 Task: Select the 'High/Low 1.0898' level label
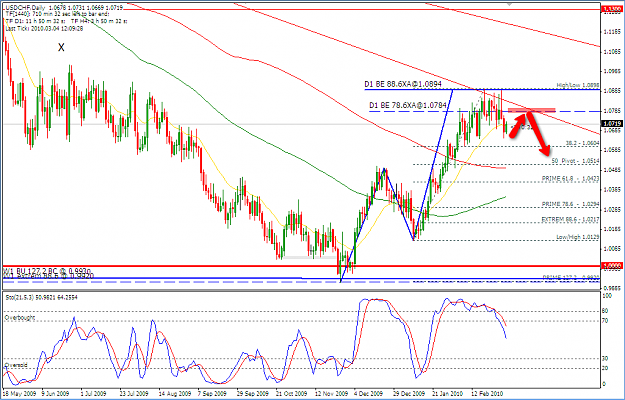(578, 85)
